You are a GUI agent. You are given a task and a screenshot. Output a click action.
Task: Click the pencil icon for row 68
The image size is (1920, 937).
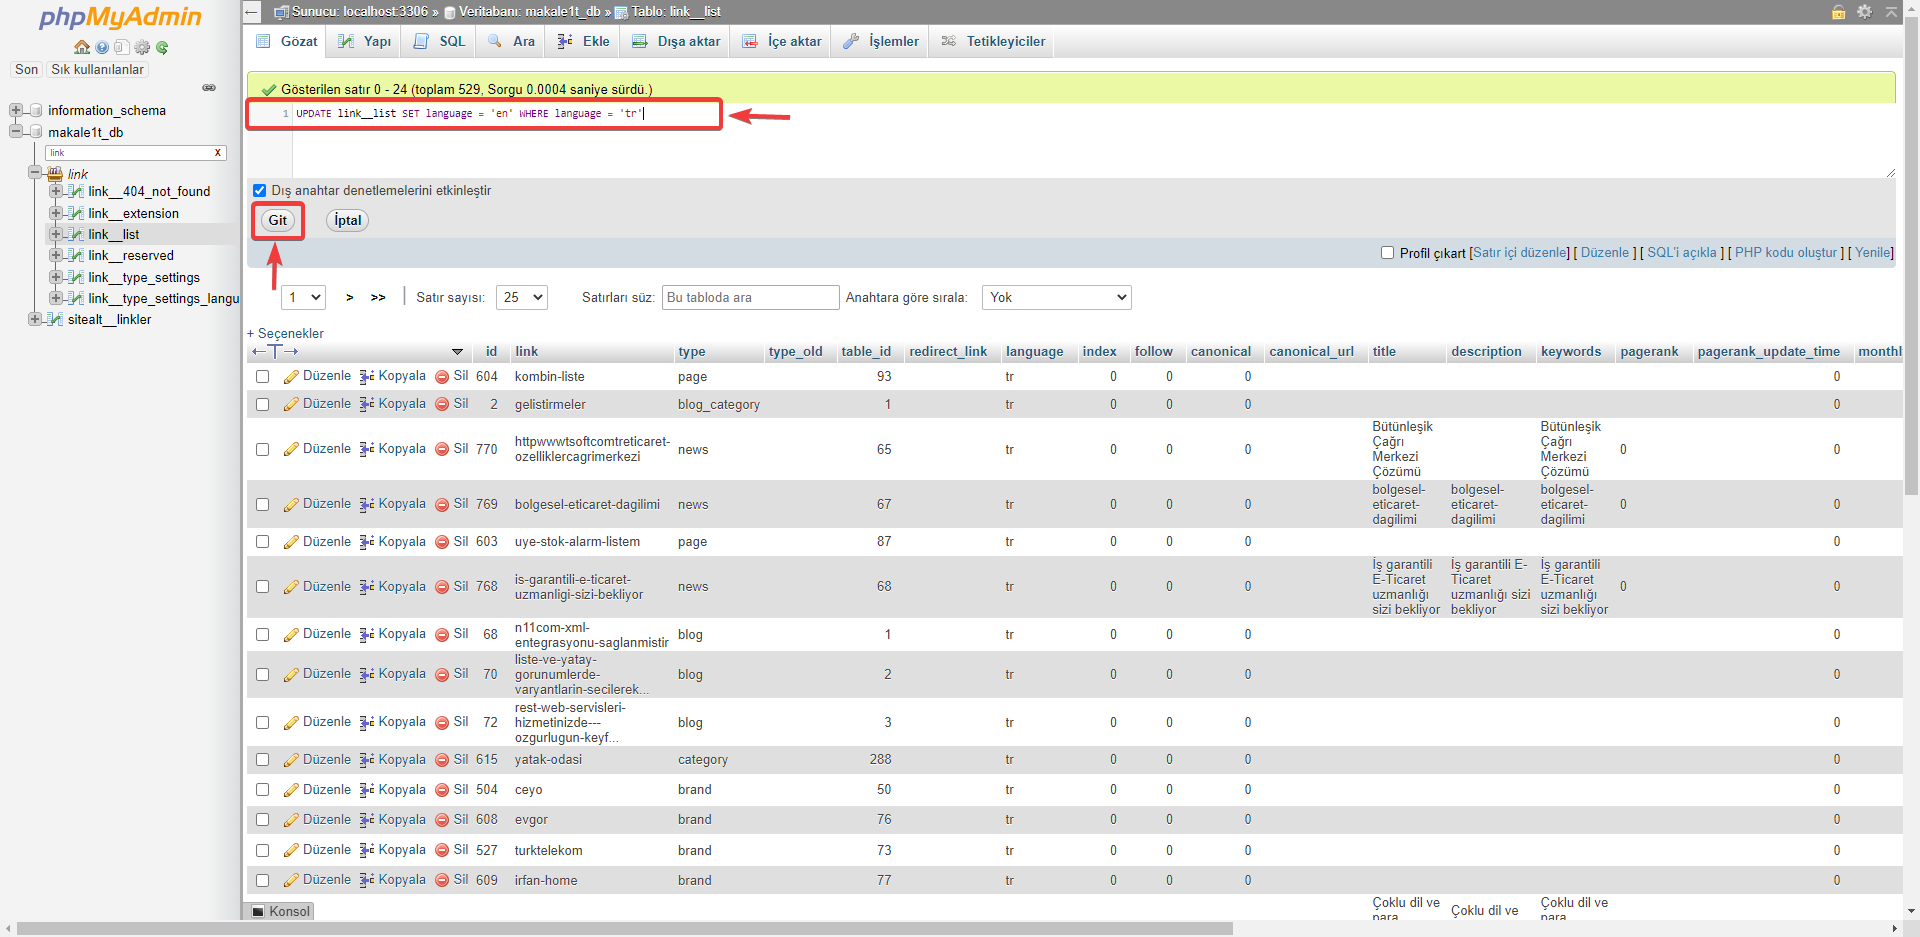click(291, 634)
